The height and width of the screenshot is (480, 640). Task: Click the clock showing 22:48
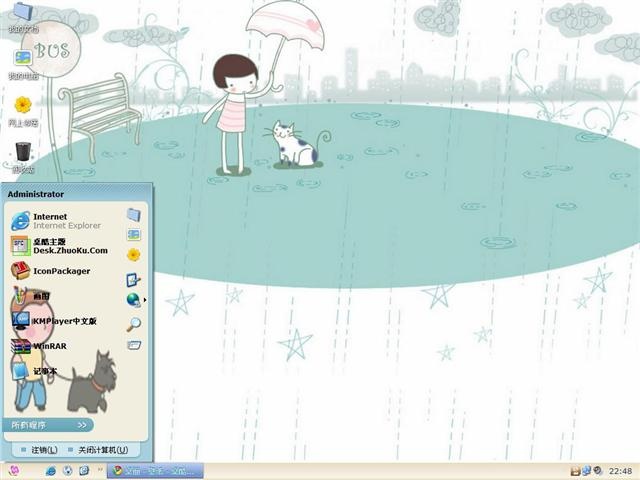620,471
